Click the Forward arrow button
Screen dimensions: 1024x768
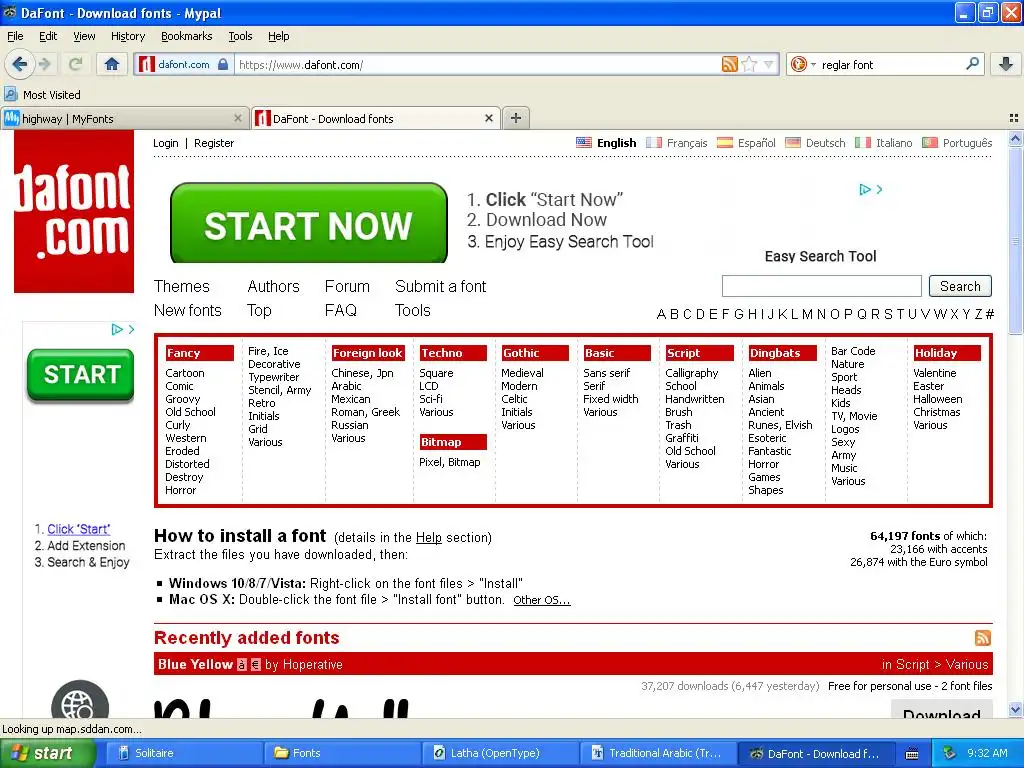point(45,64)
